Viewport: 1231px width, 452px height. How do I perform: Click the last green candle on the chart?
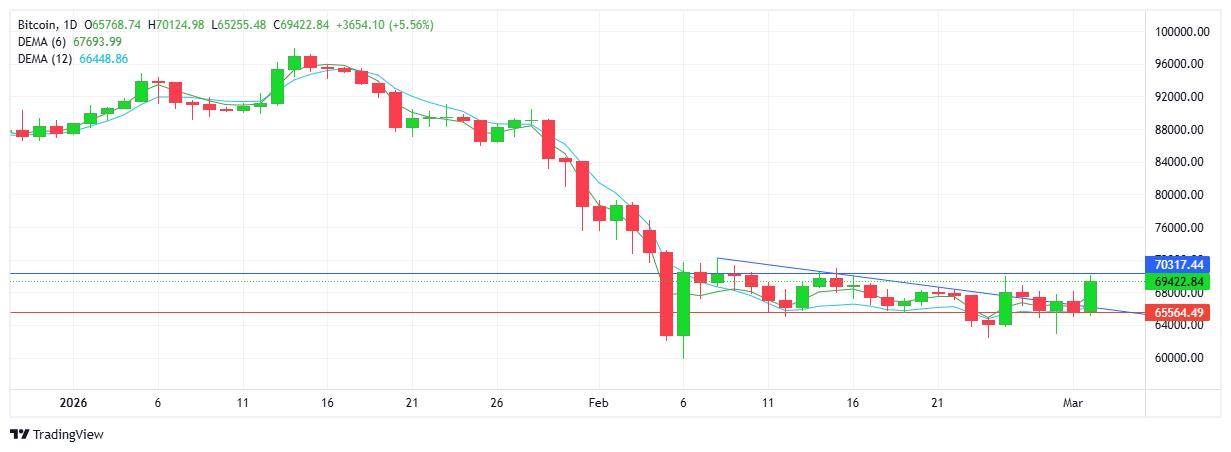click(1090, 296)
